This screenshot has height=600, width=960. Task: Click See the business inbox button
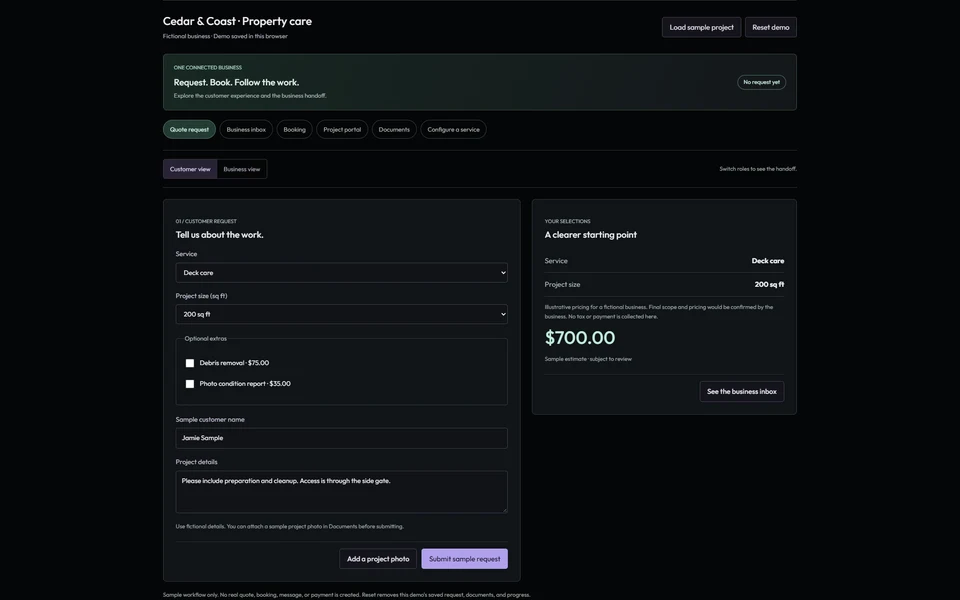[741, 391]
